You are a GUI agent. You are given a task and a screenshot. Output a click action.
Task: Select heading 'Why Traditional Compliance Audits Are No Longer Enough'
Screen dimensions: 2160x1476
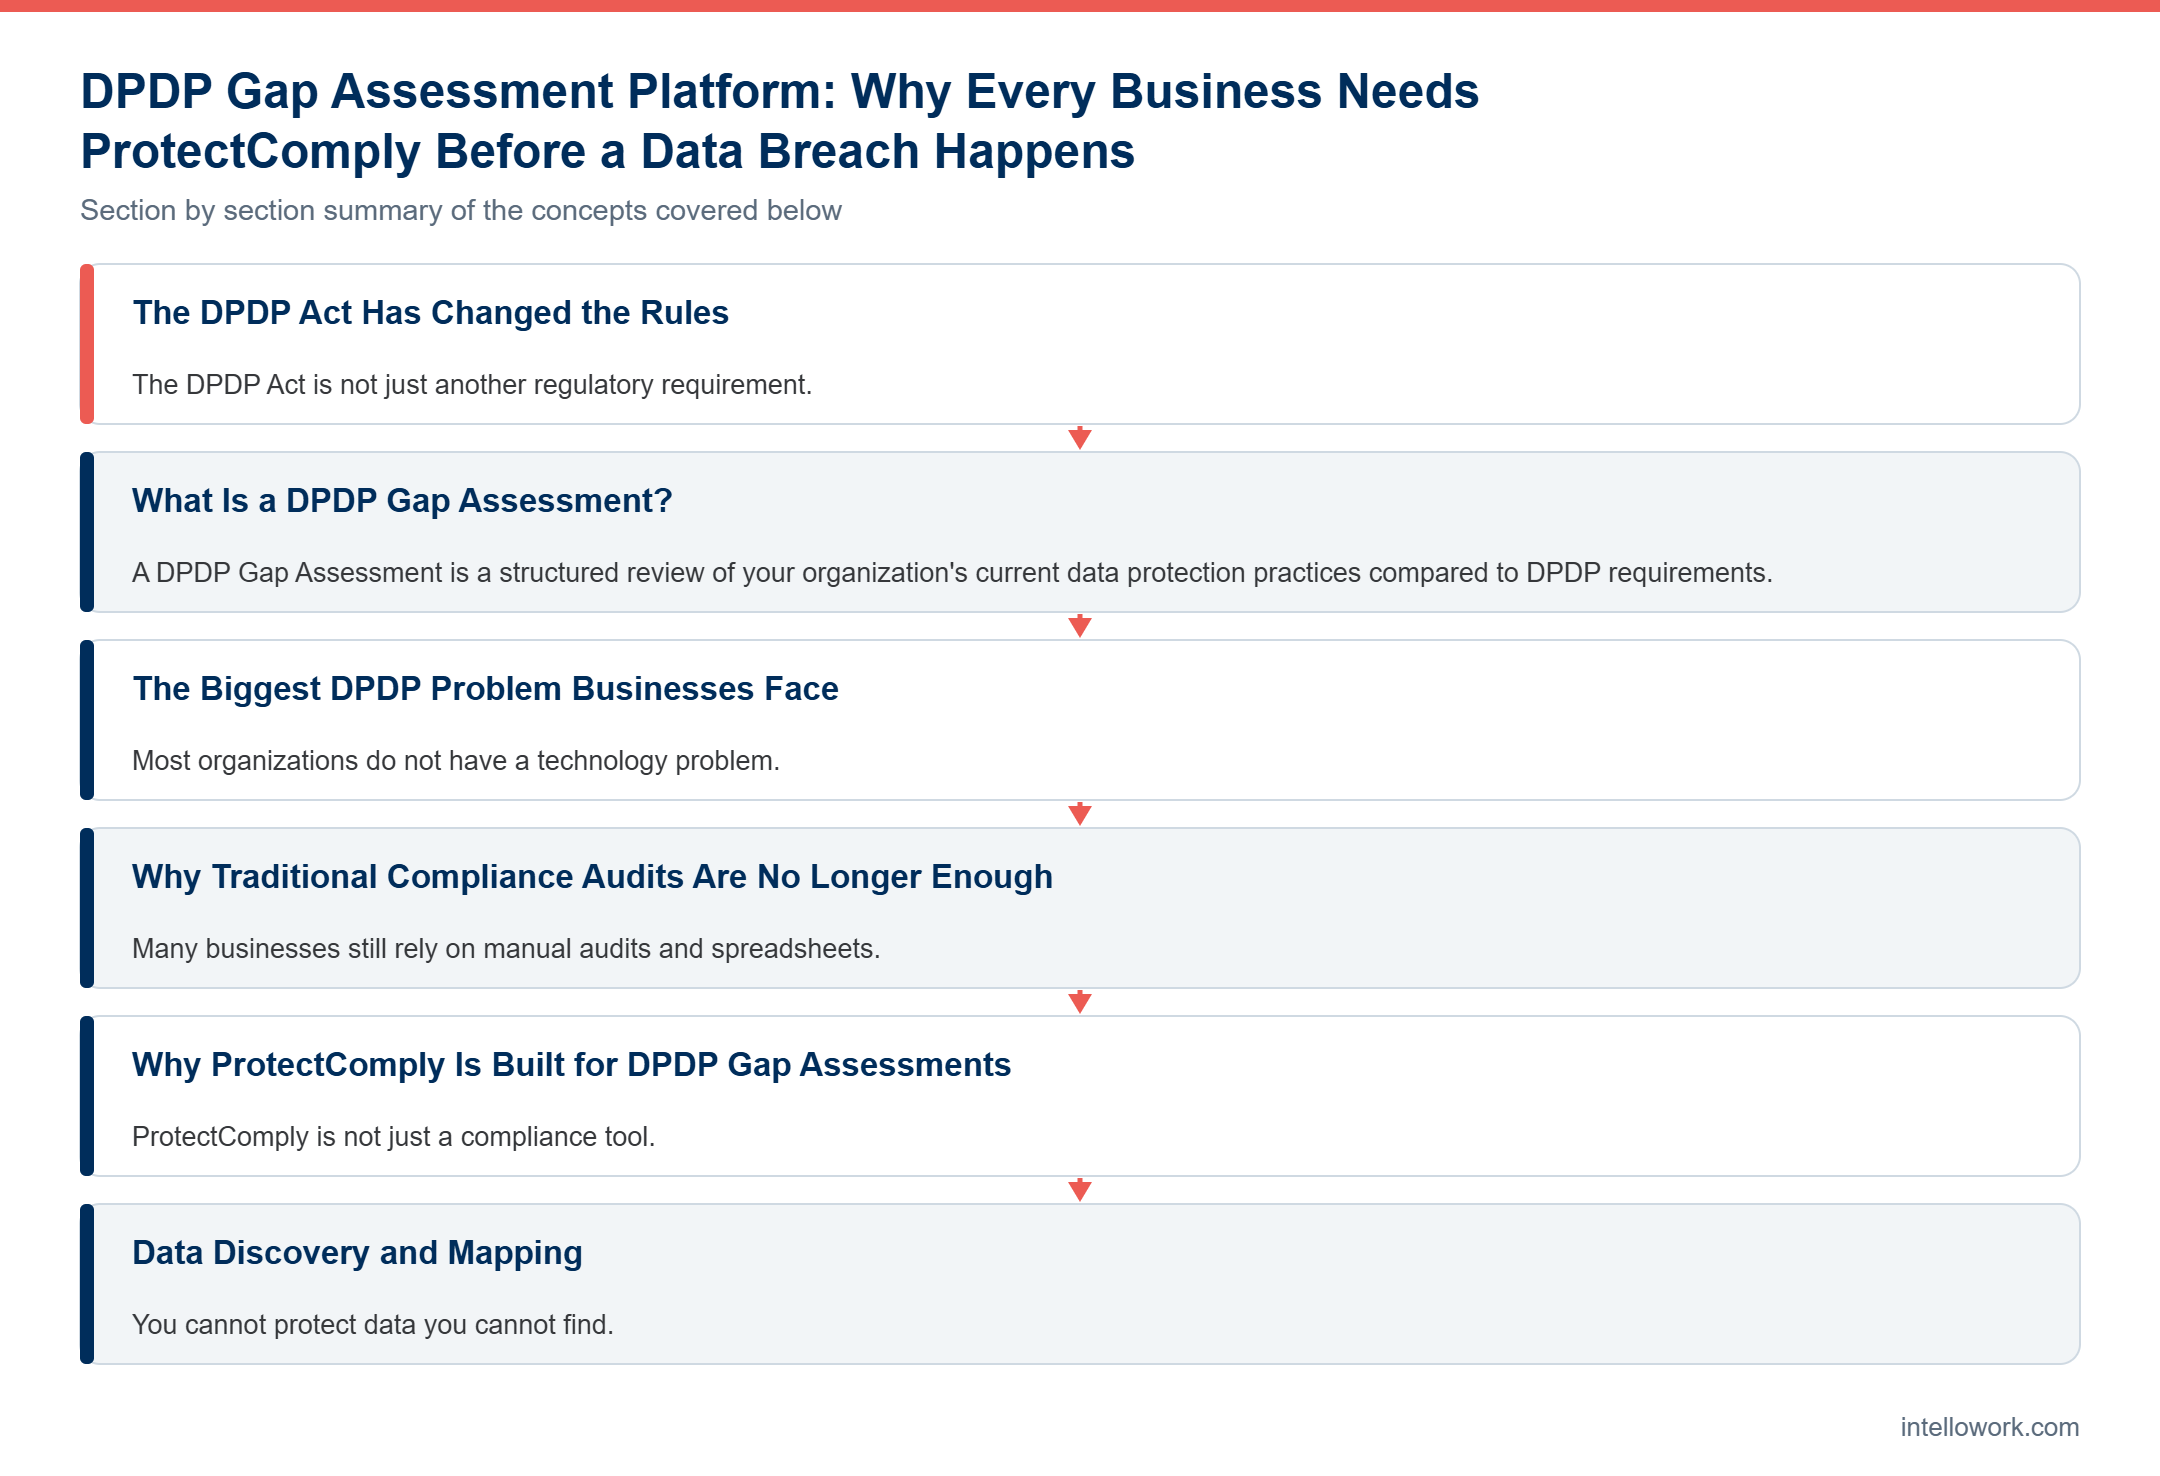pyautogui.click(x=592, y=877)
